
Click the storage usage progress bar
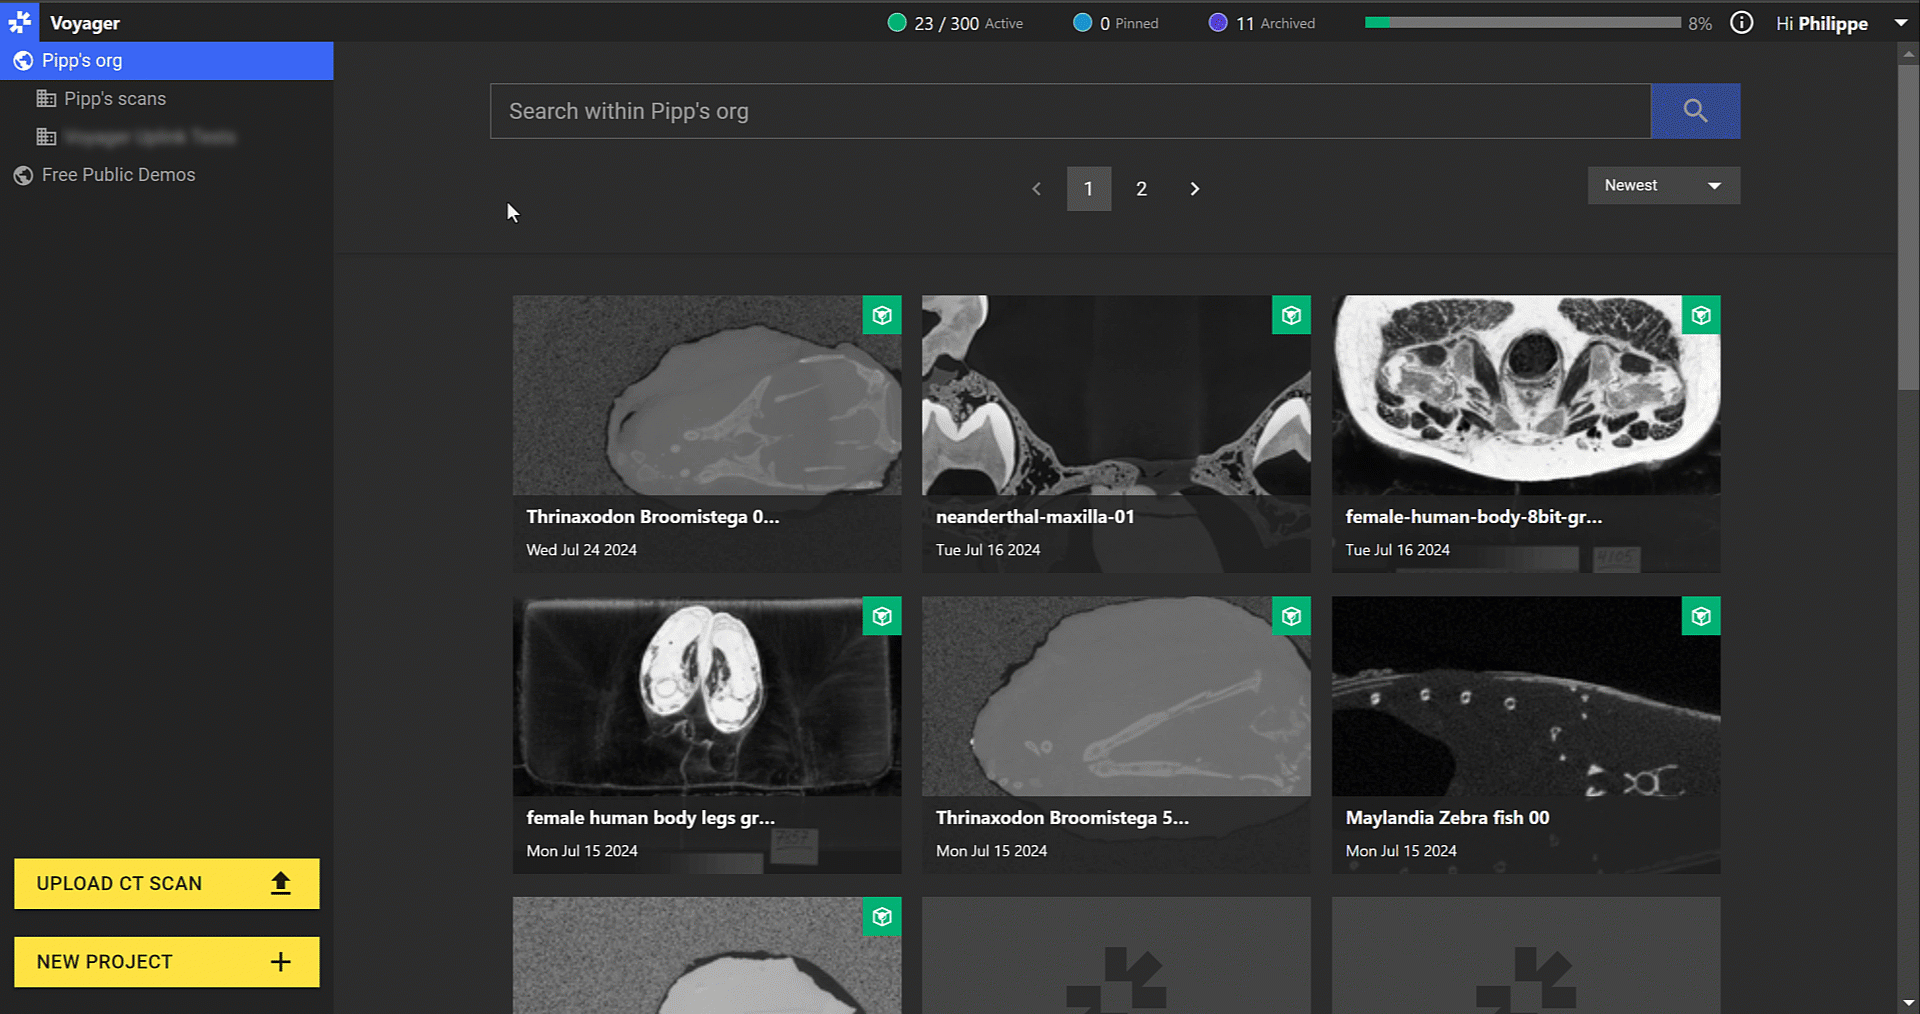[x=1522, y=23]
